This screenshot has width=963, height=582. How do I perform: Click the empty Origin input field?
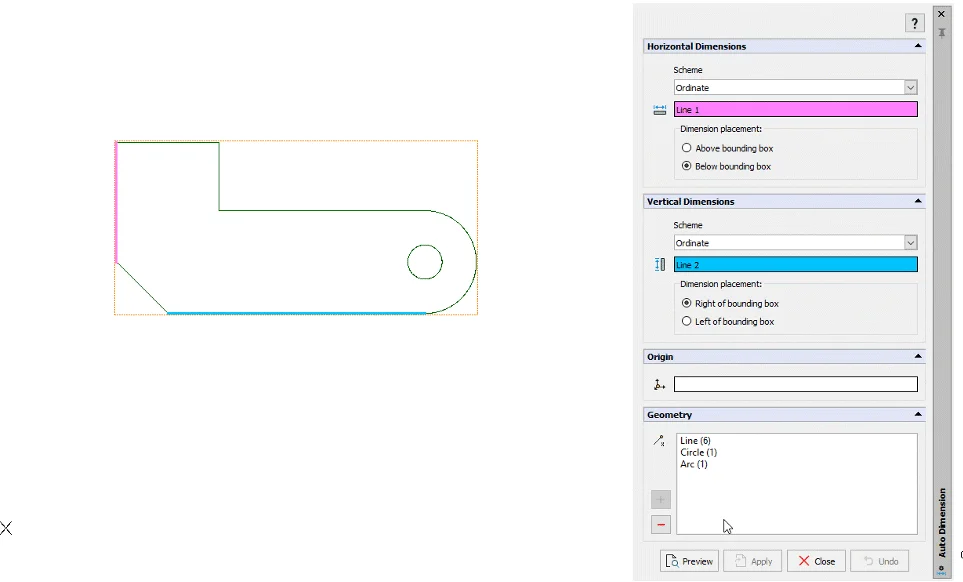(795, 384)
